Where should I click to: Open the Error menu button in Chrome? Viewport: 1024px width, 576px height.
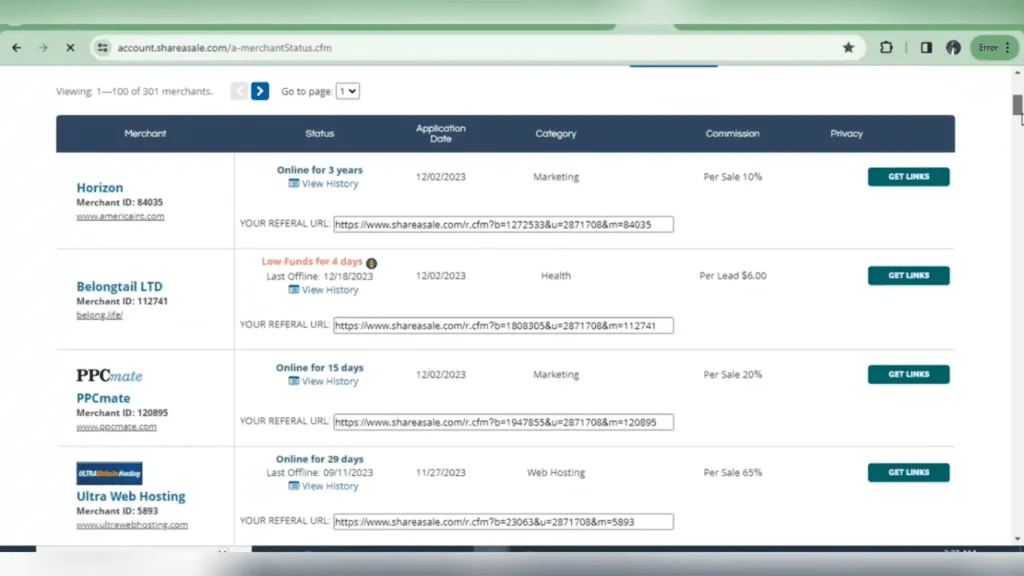pyautogui.click(x=994, y=48)
